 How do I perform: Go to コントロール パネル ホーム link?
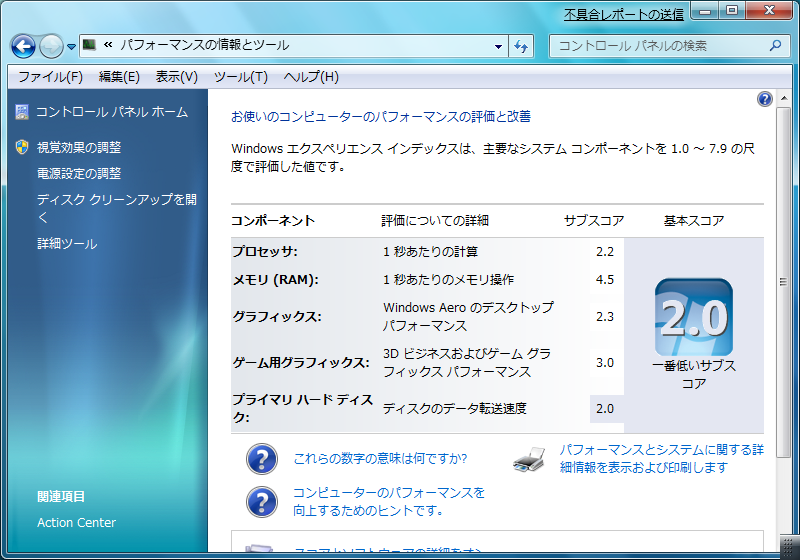pos(112,112)
